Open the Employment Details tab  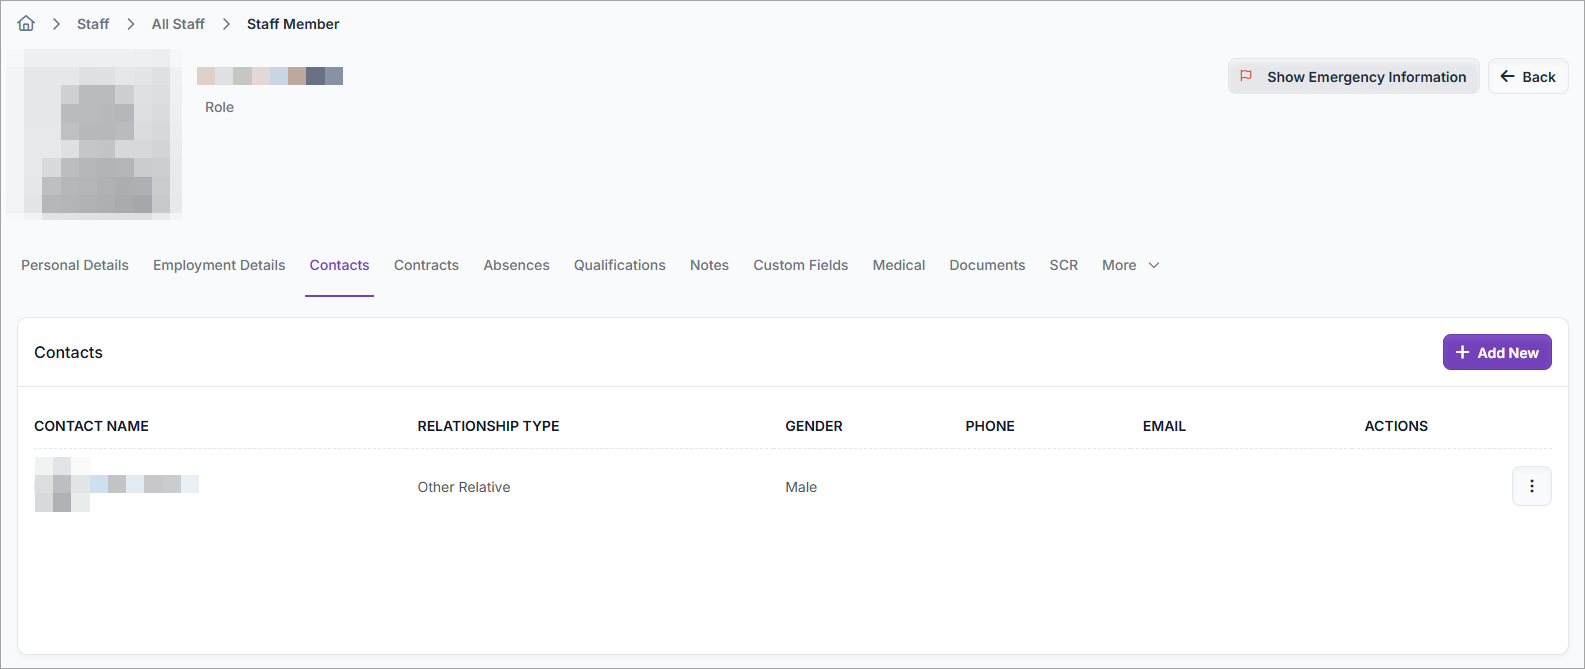pos(219,265)
